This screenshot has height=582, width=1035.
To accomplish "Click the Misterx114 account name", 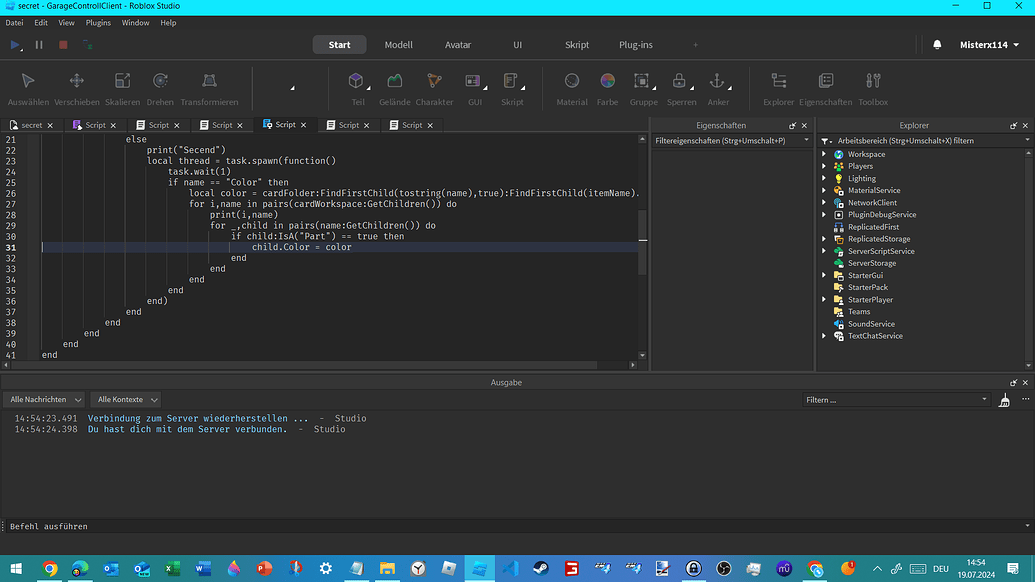I will (985, 44).
